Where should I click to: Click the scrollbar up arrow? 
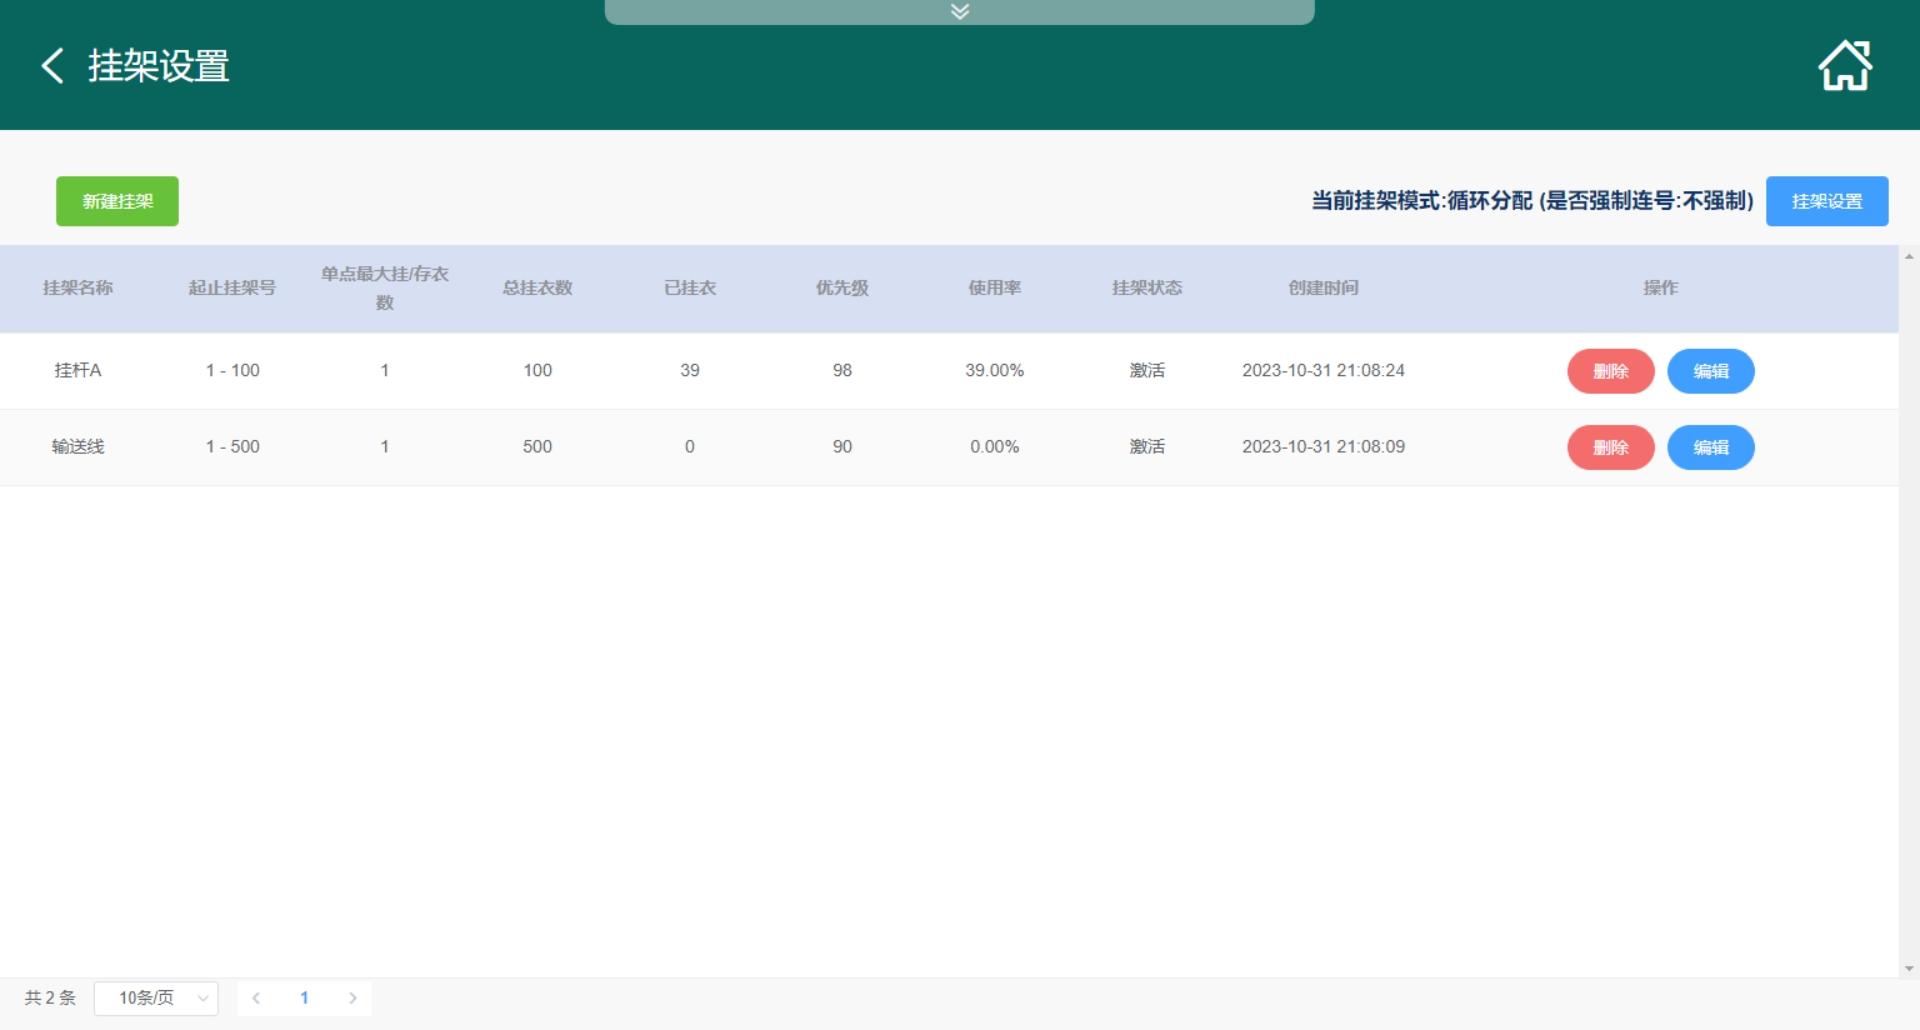click(x=1909, y=257)
